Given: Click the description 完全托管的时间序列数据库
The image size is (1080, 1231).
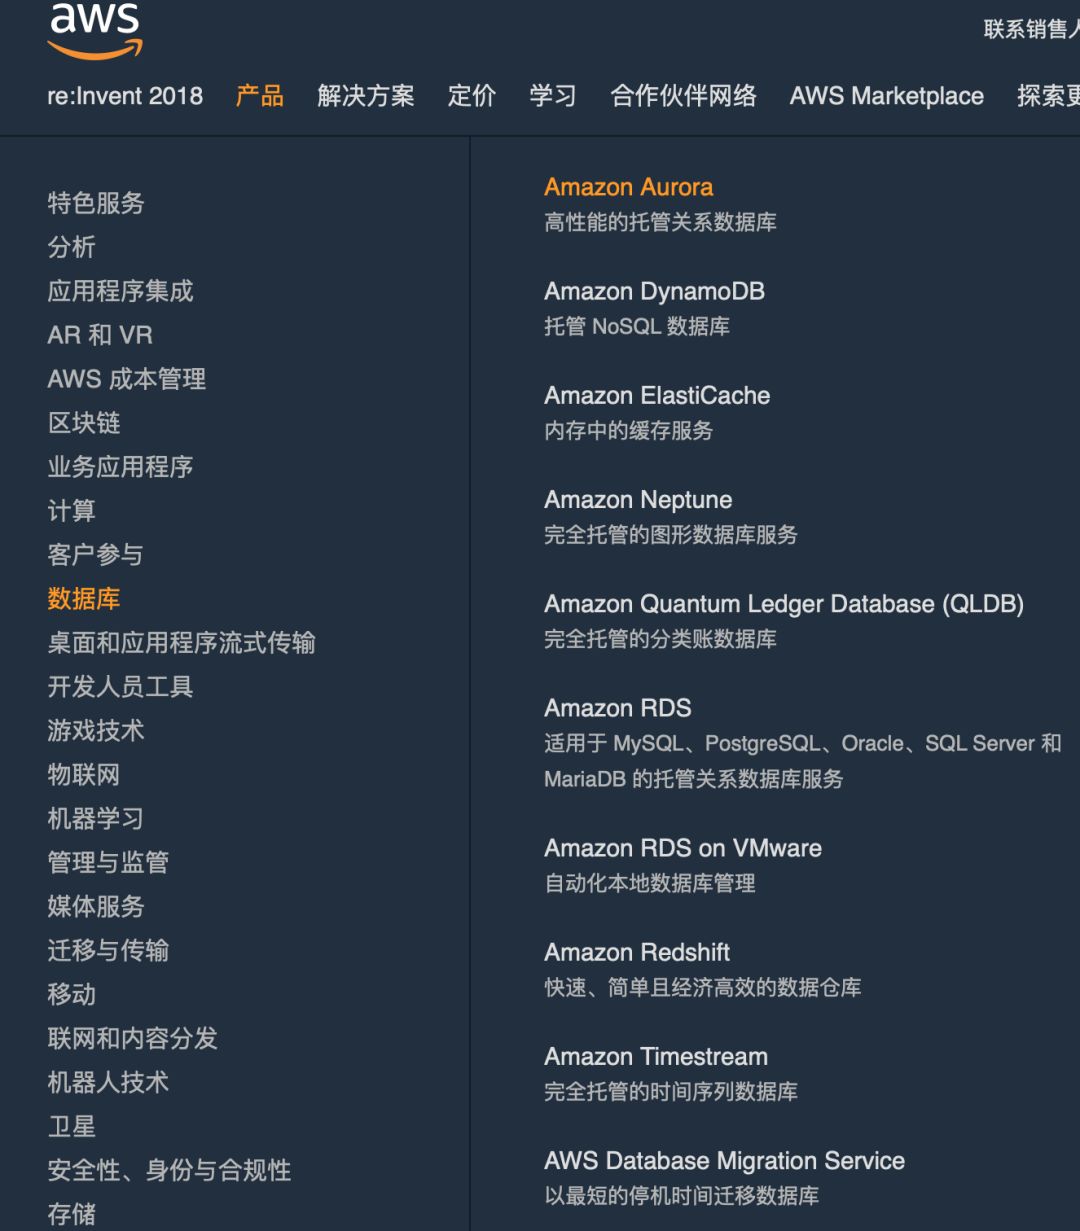Looking at the screenshot, I should point(671,1092).
